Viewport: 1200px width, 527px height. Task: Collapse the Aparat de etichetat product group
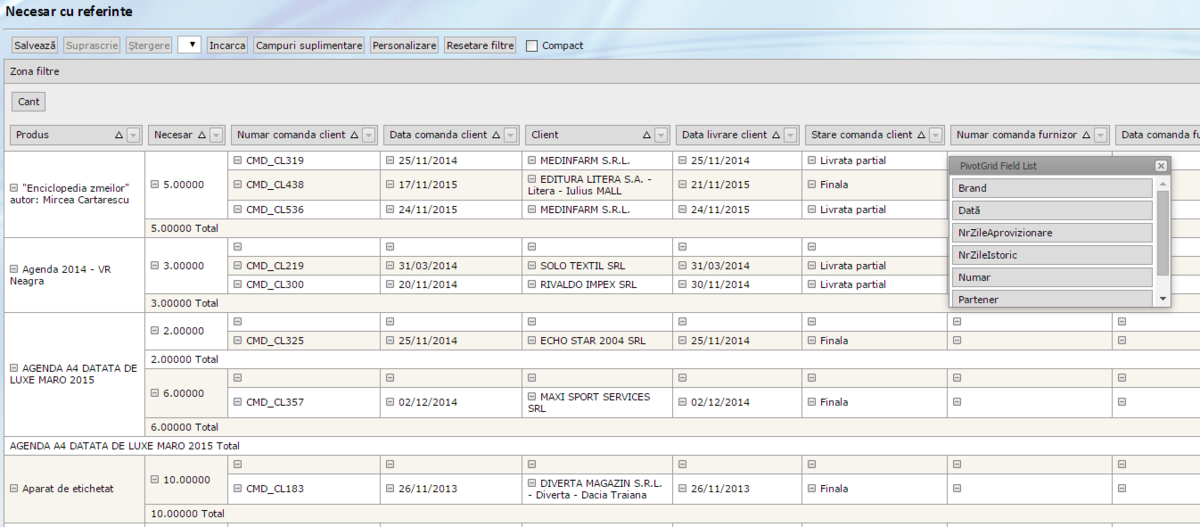14,488
